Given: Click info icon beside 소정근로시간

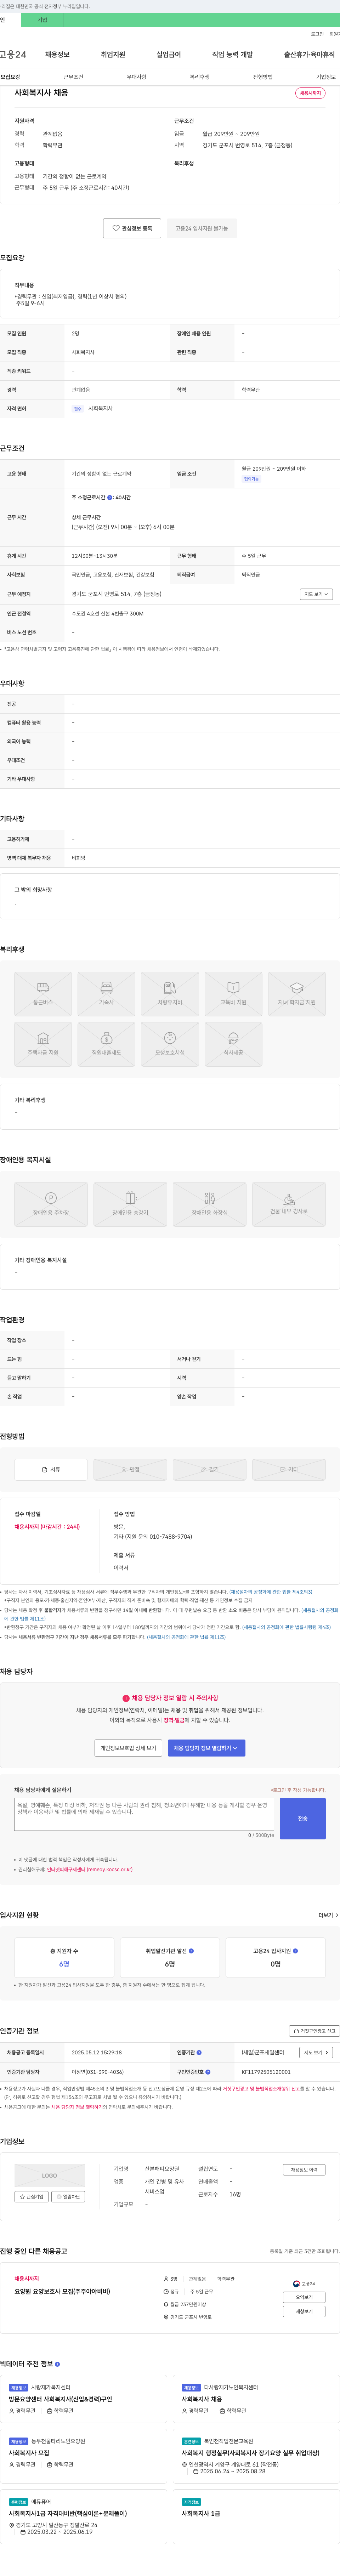Looking at the screenshot, I should [x=110, y=497].
